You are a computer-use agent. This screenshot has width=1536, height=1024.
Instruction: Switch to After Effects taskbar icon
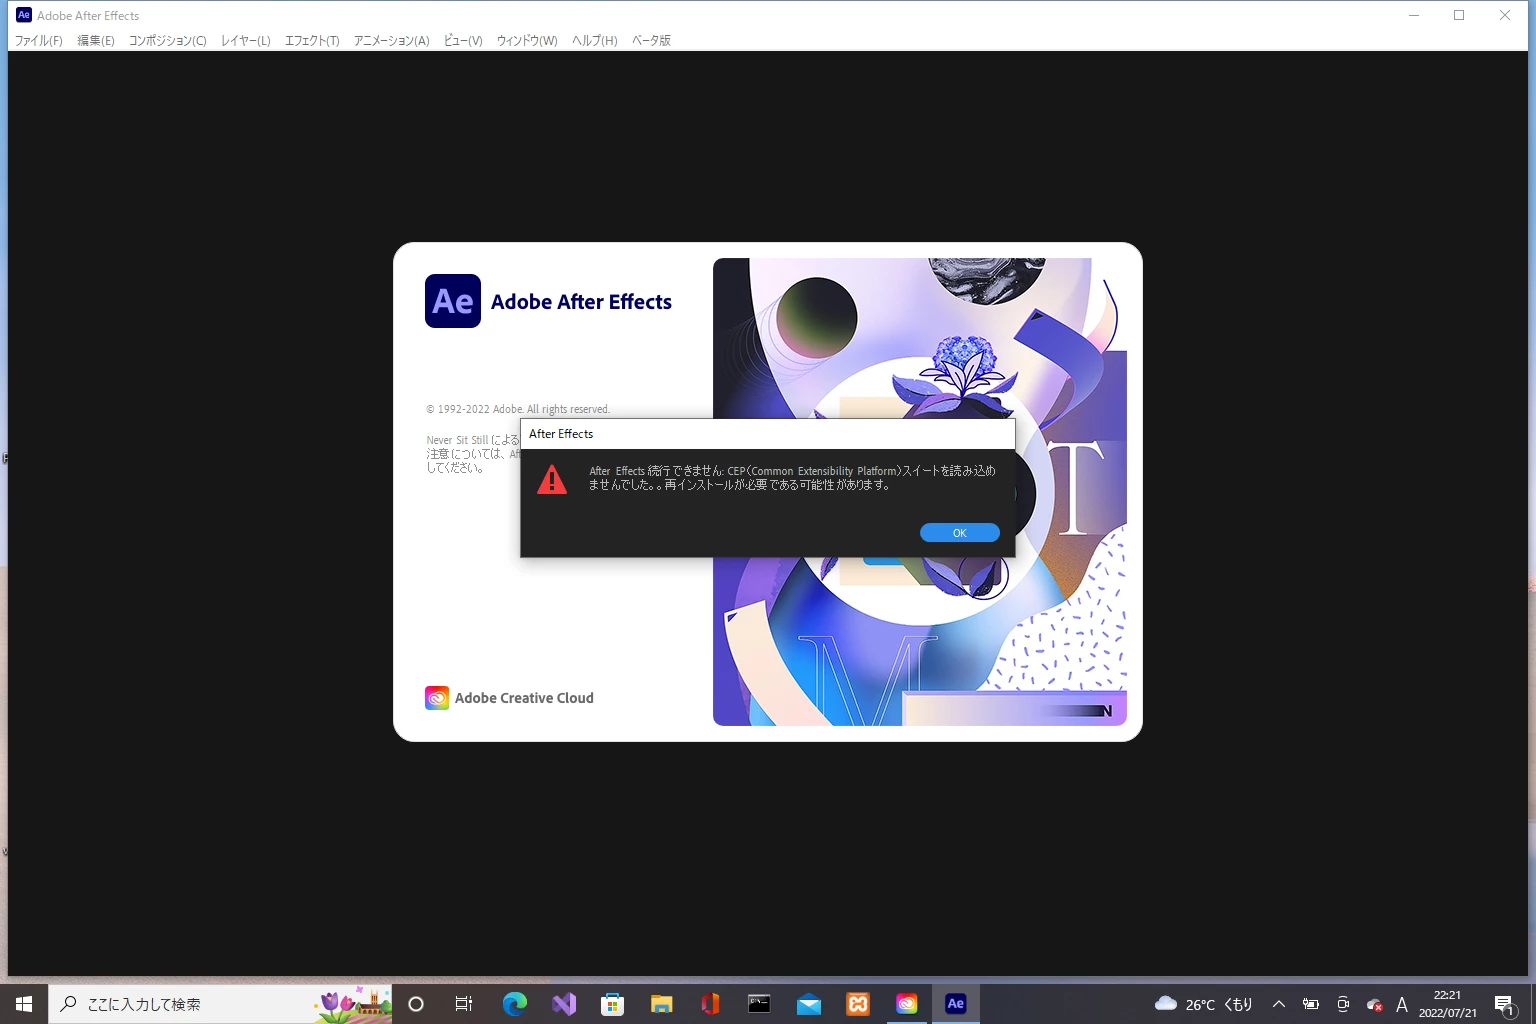point(956,1004)
